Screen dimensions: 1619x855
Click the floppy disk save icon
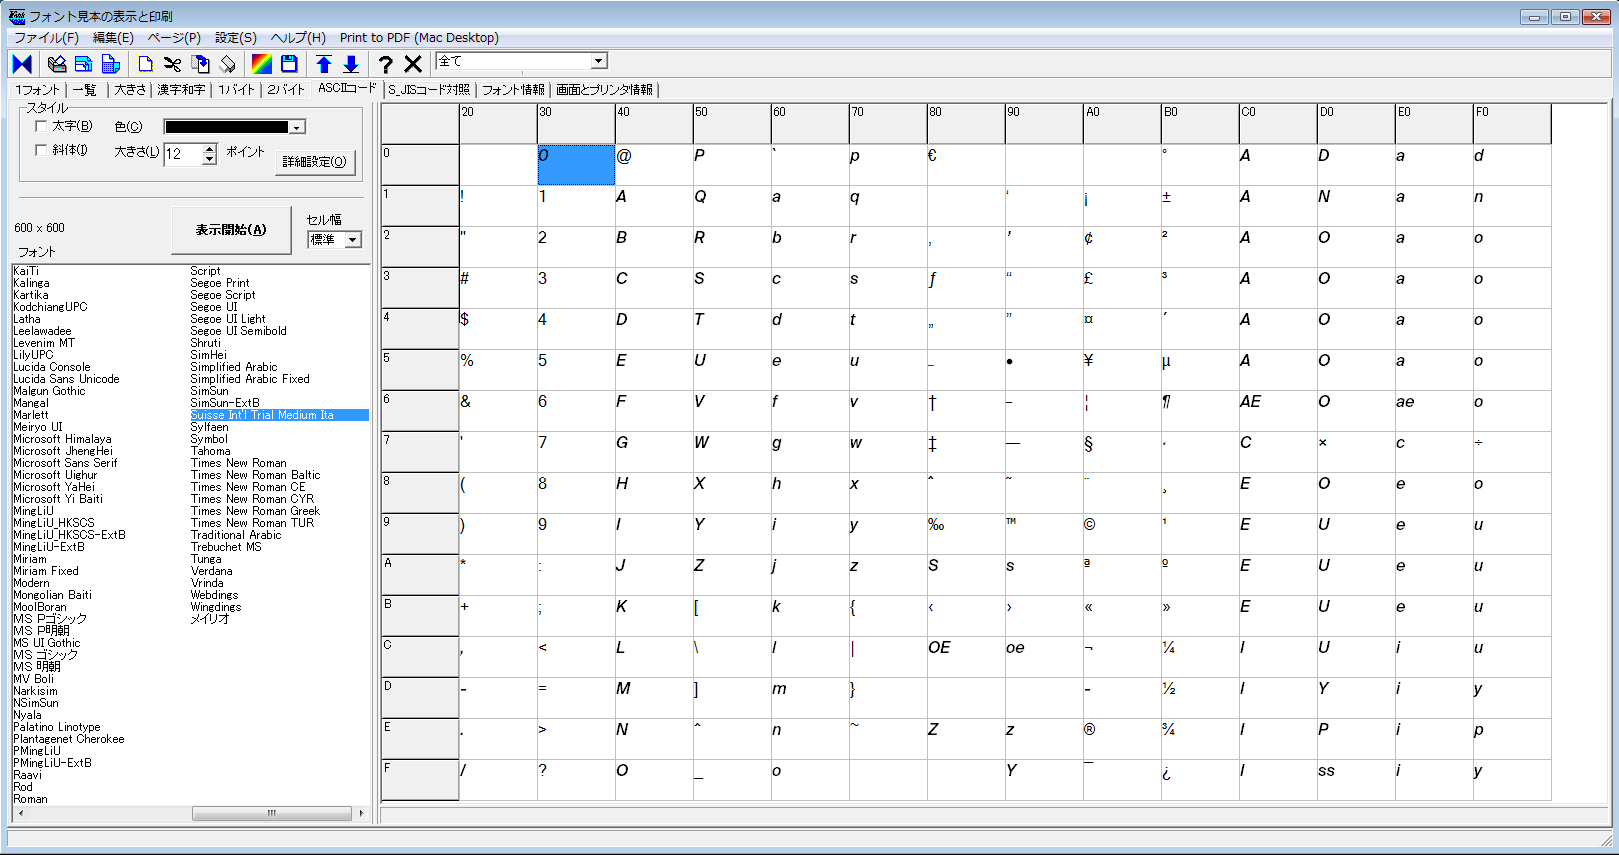(289, 64)
